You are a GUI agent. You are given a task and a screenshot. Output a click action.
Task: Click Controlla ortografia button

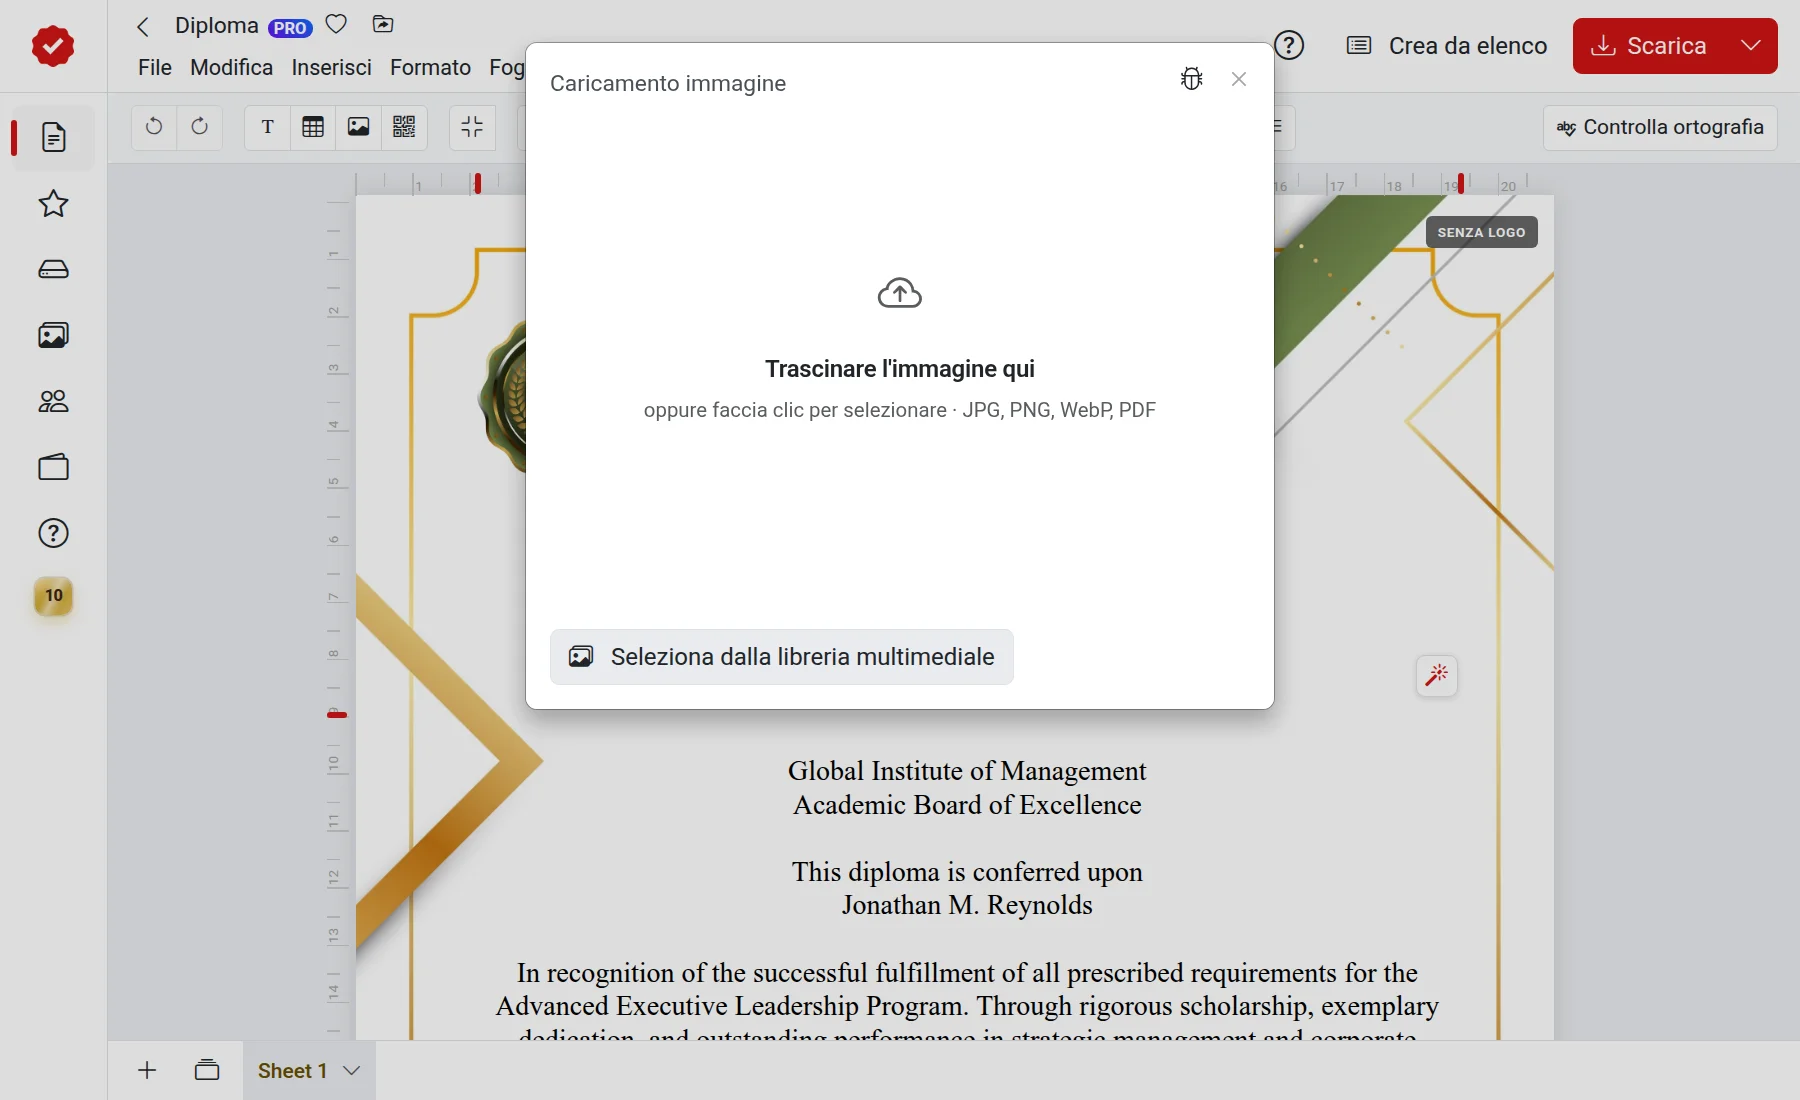pyautogui.click(x=1660, y=127)
